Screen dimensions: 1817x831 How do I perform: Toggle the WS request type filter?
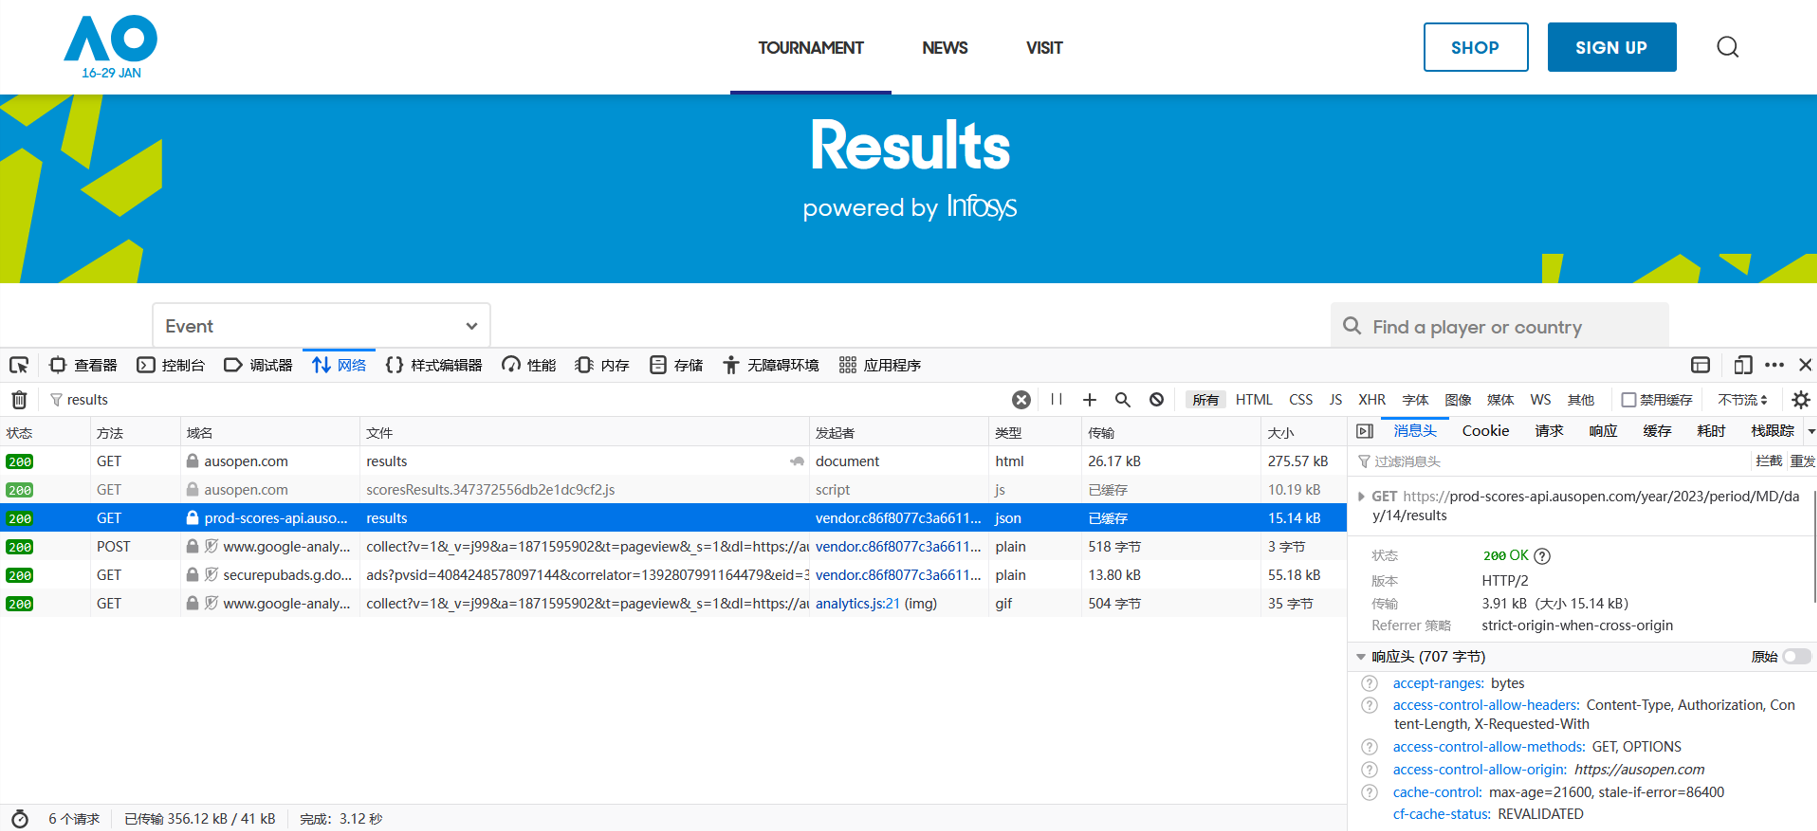point(1541,400)
